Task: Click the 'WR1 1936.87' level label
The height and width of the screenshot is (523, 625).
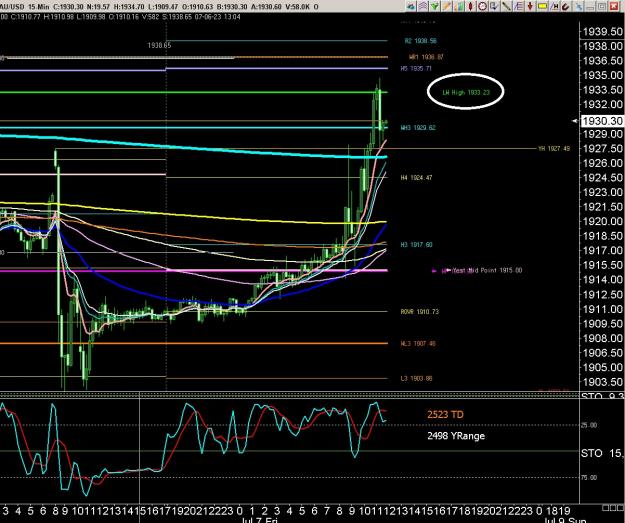Action: [x=426, y=57]
